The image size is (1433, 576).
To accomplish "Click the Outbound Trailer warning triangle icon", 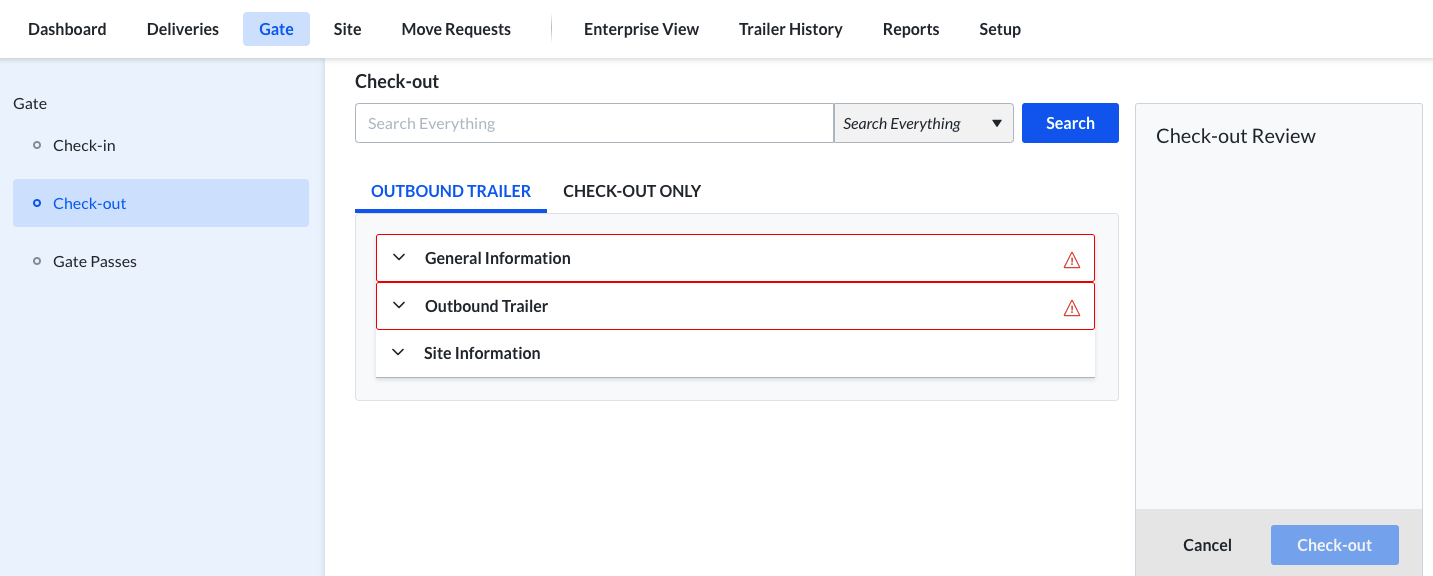I will point(1072,308).
